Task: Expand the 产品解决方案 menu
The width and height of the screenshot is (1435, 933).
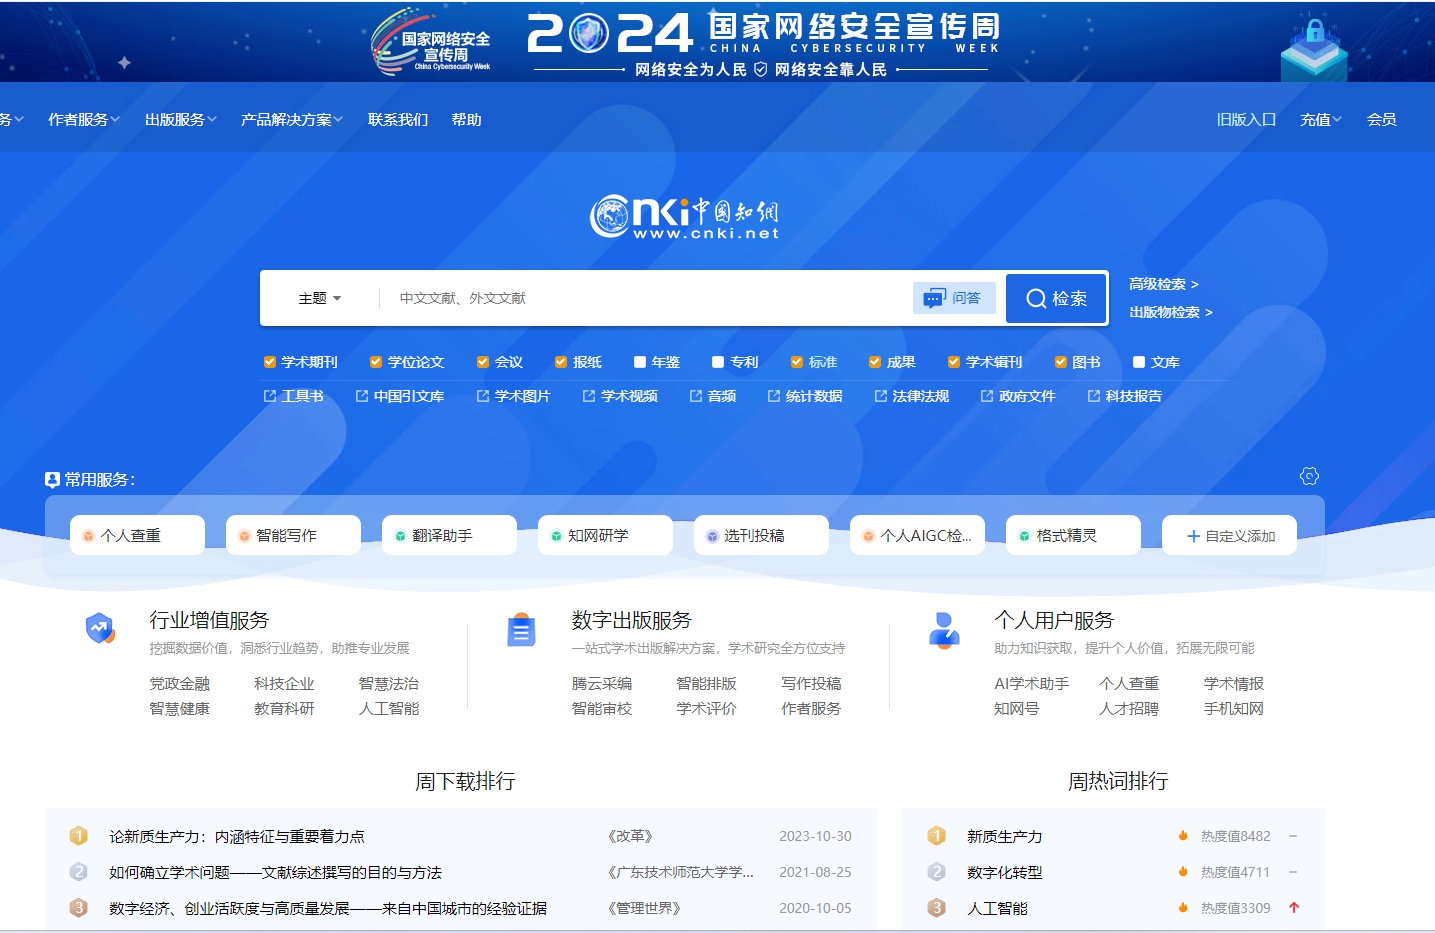Action: pyautogui.click(x=292, y=119)
